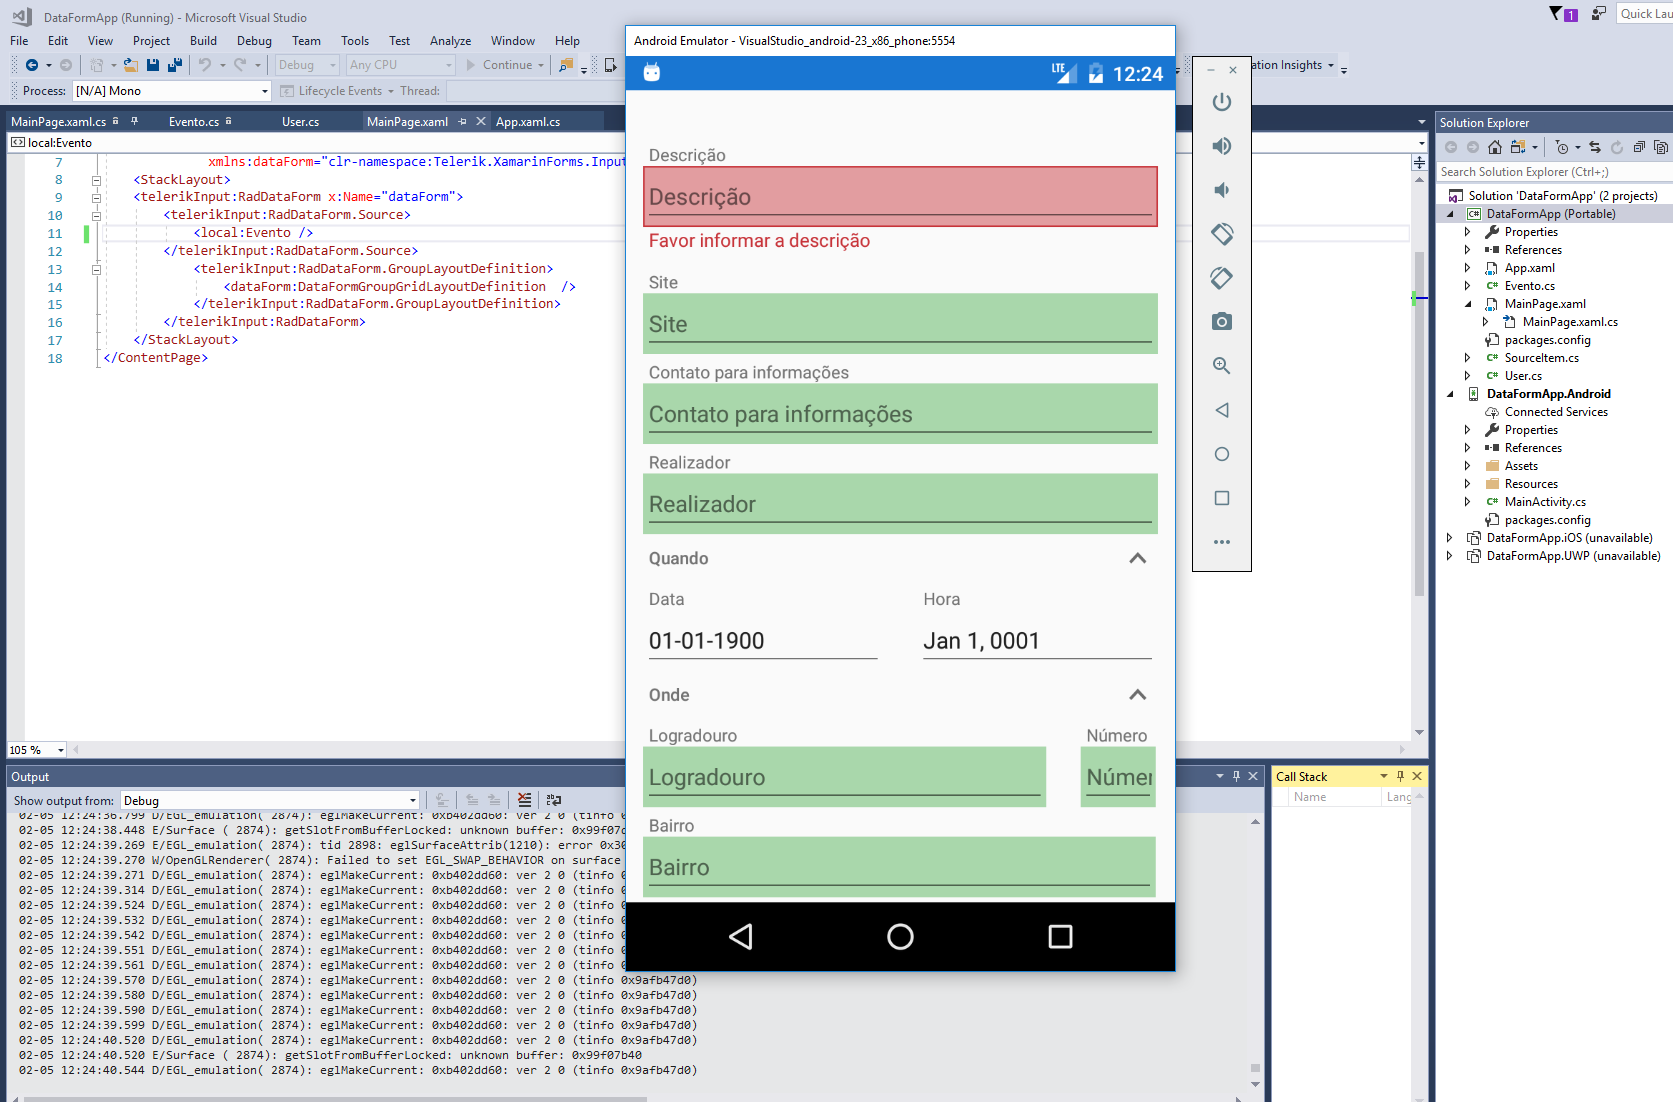Take an emulator screenshot with camera icon
Viewport: 1673px width, 1102px height.
click(1221, 322)
